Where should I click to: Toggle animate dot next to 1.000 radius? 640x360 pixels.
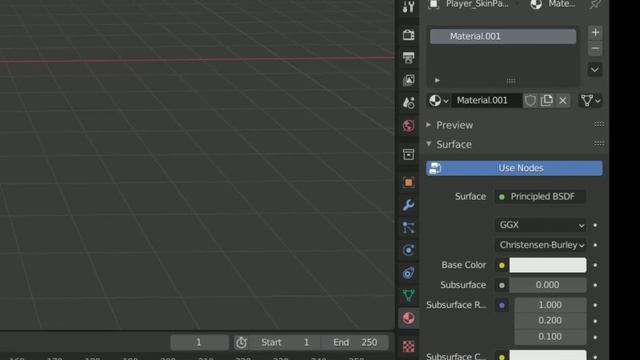click(595, 305)
